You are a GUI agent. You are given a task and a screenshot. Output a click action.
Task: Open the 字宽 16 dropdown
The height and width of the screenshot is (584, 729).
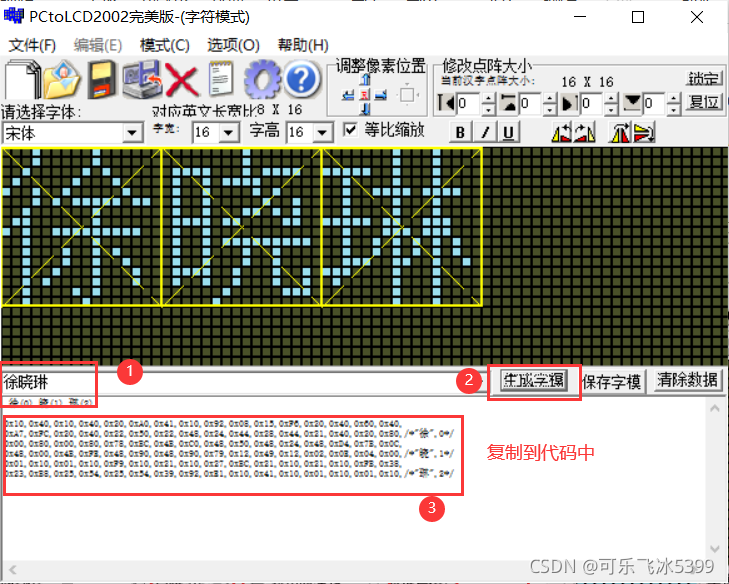(x=228, y=133)
